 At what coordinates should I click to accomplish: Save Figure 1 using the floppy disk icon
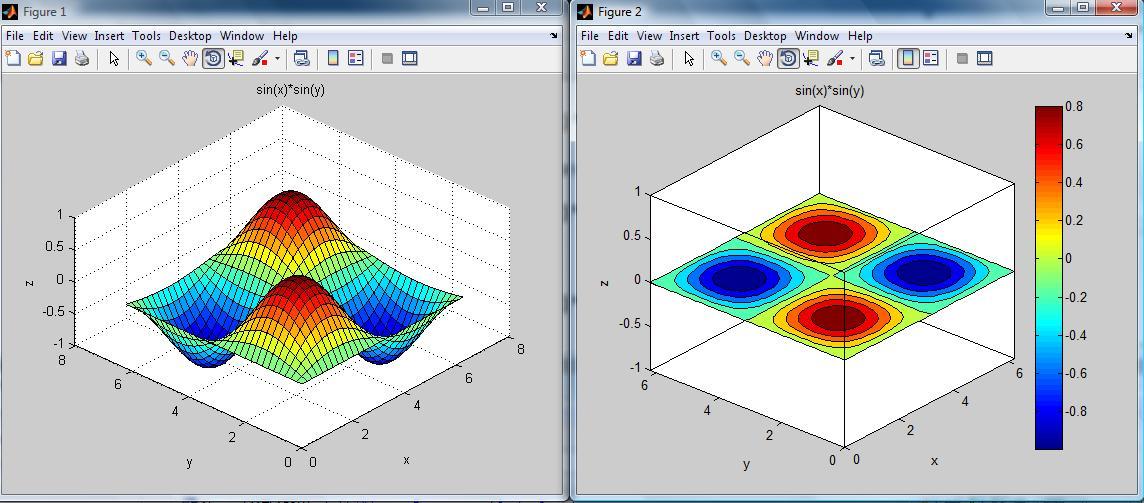click(59, 59)
